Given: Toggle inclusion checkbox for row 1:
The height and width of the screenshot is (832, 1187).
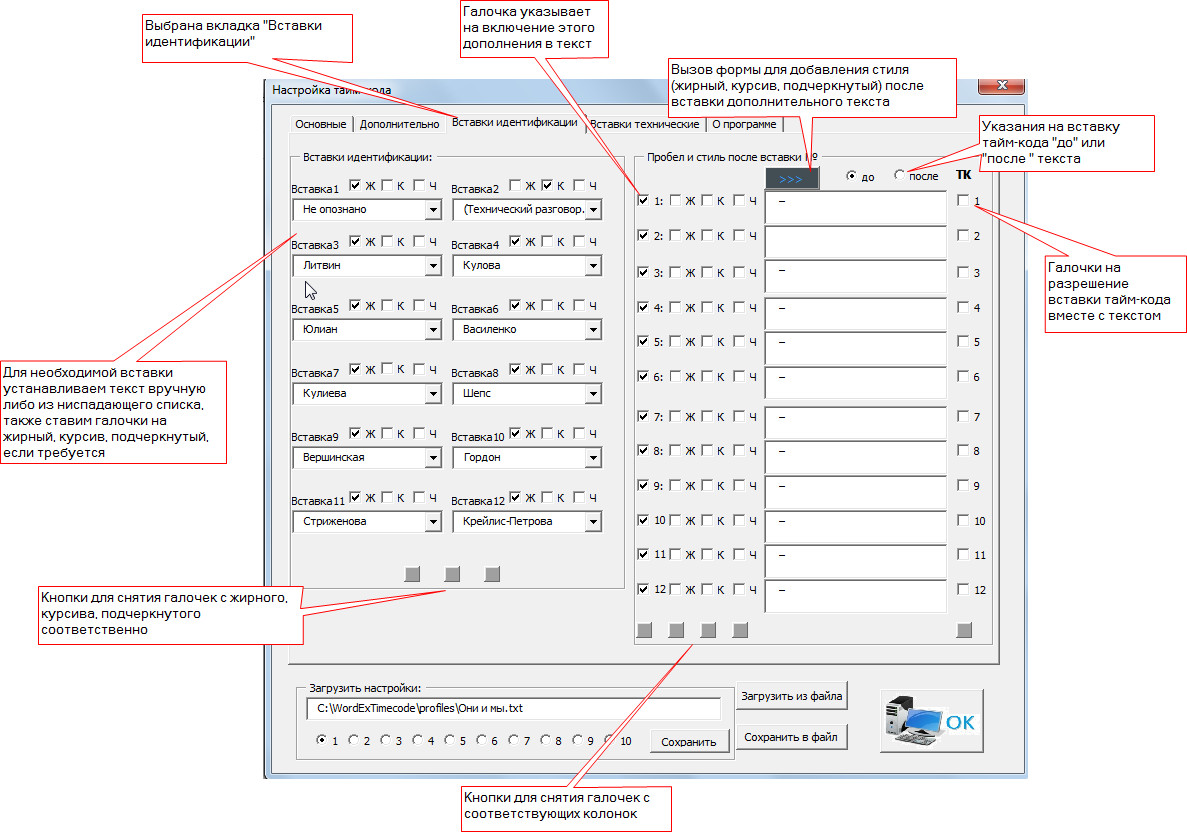Looking at the screenshot, I should coord(643,201).
